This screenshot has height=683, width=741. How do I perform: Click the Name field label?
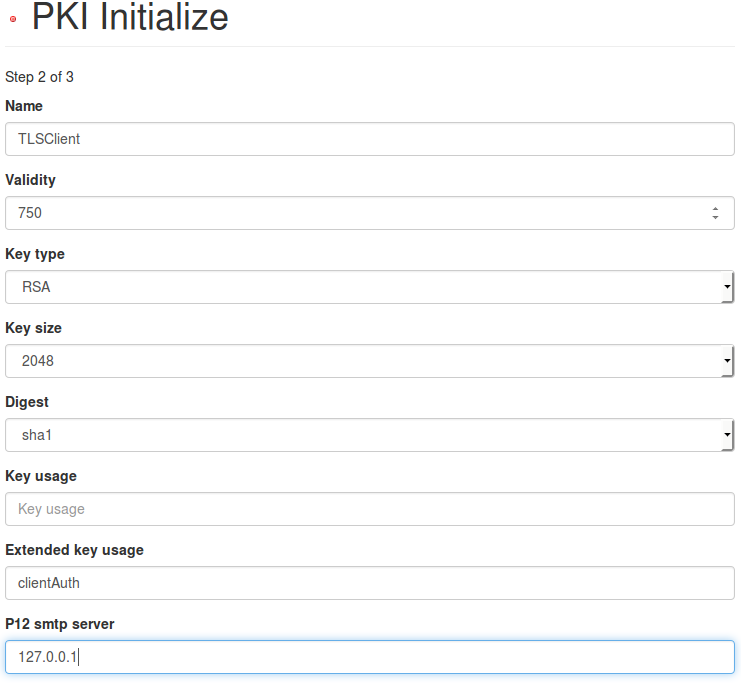[24, 106]
